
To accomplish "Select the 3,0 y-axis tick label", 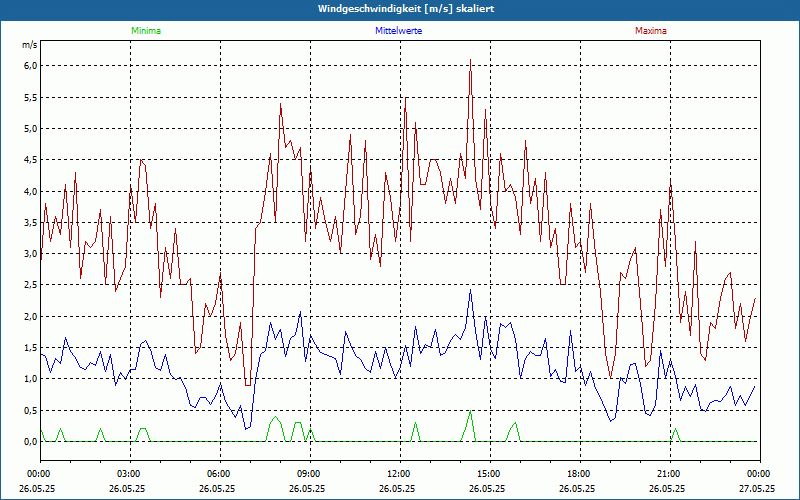I will pyautogui.click(x=29, y=254).
